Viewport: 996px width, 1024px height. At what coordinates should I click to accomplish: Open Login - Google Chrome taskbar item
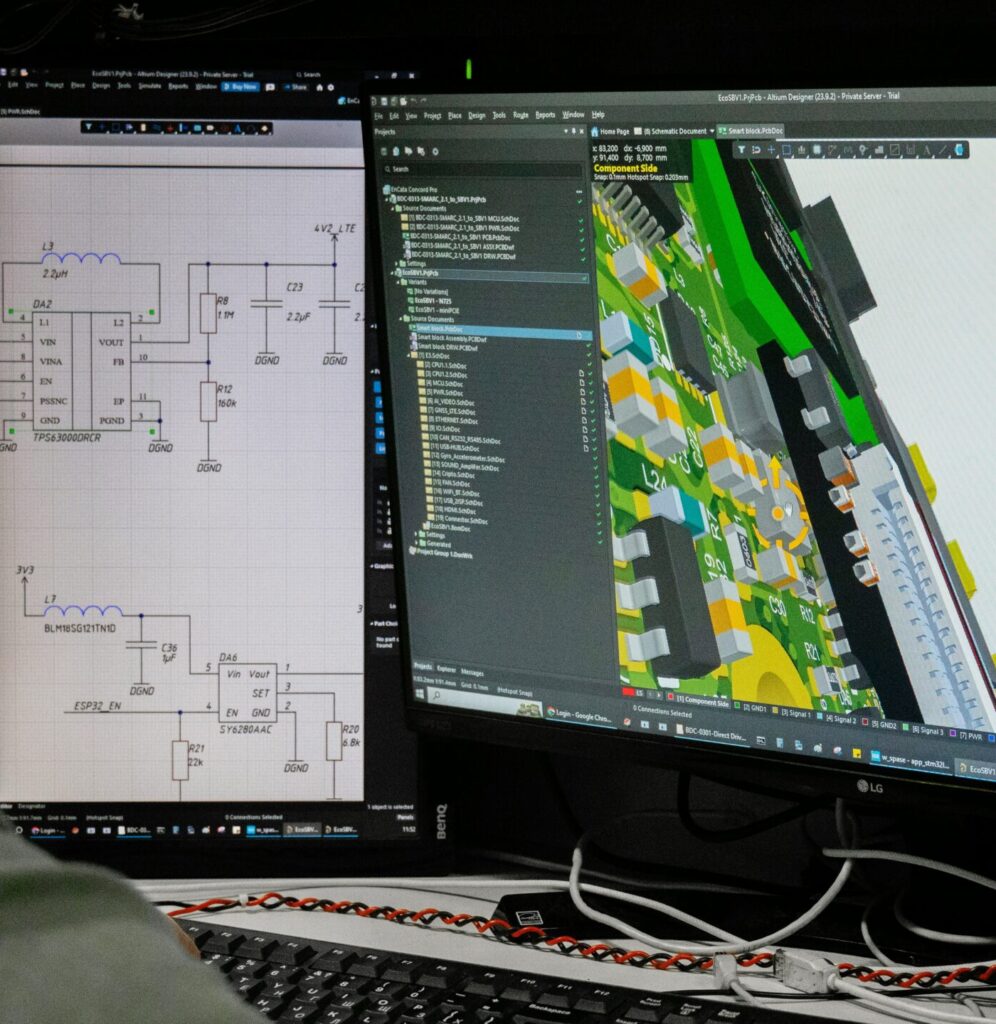click(579, 715)
